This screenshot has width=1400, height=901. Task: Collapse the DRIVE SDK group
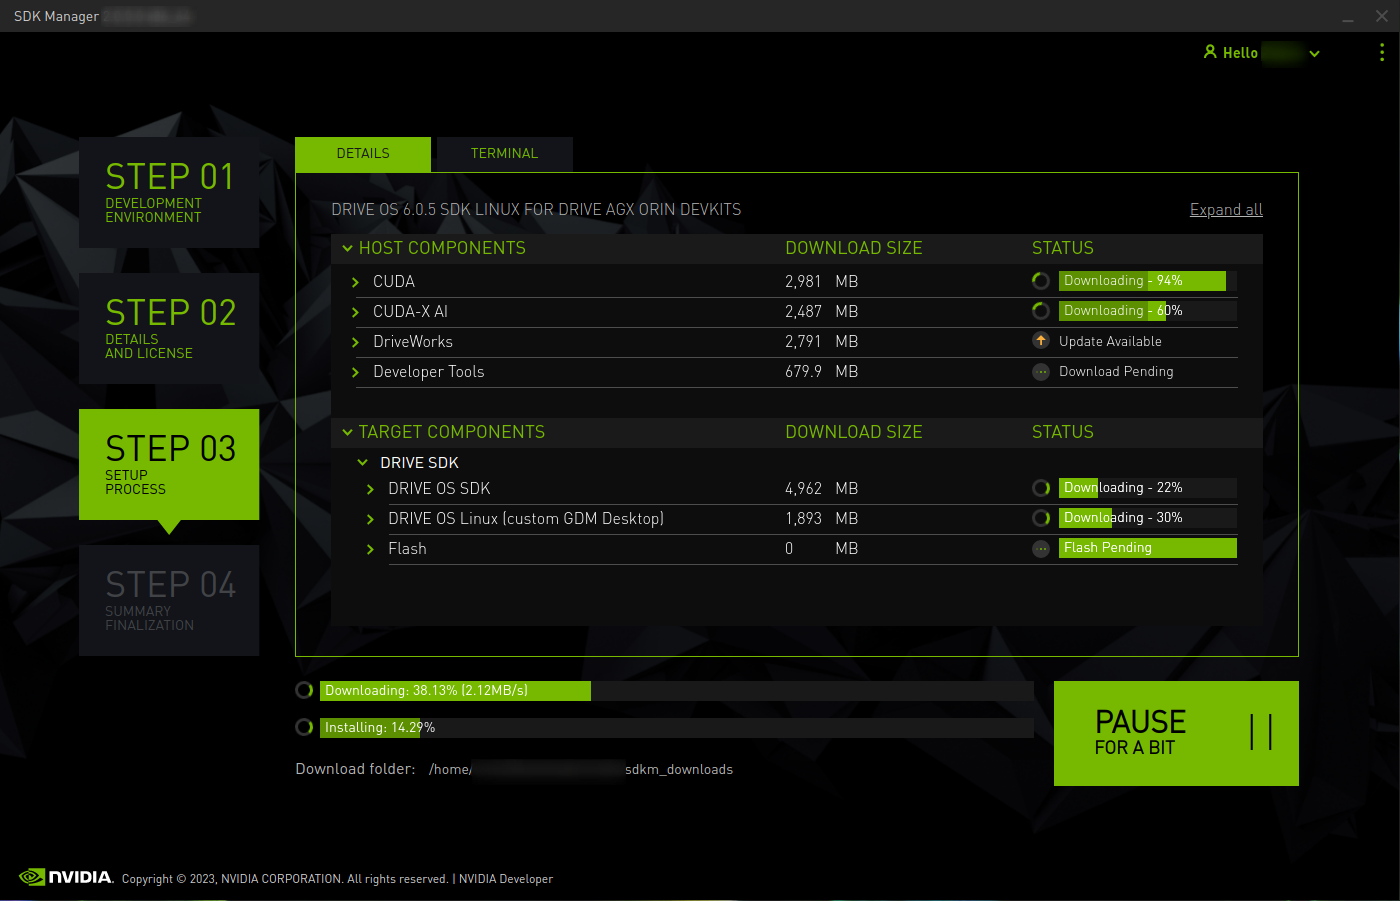362,463
